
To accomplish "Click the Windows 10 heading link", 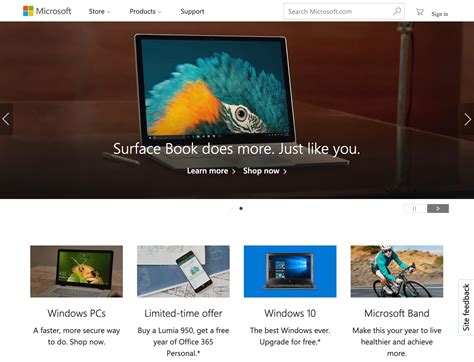I will coord(290,313).
